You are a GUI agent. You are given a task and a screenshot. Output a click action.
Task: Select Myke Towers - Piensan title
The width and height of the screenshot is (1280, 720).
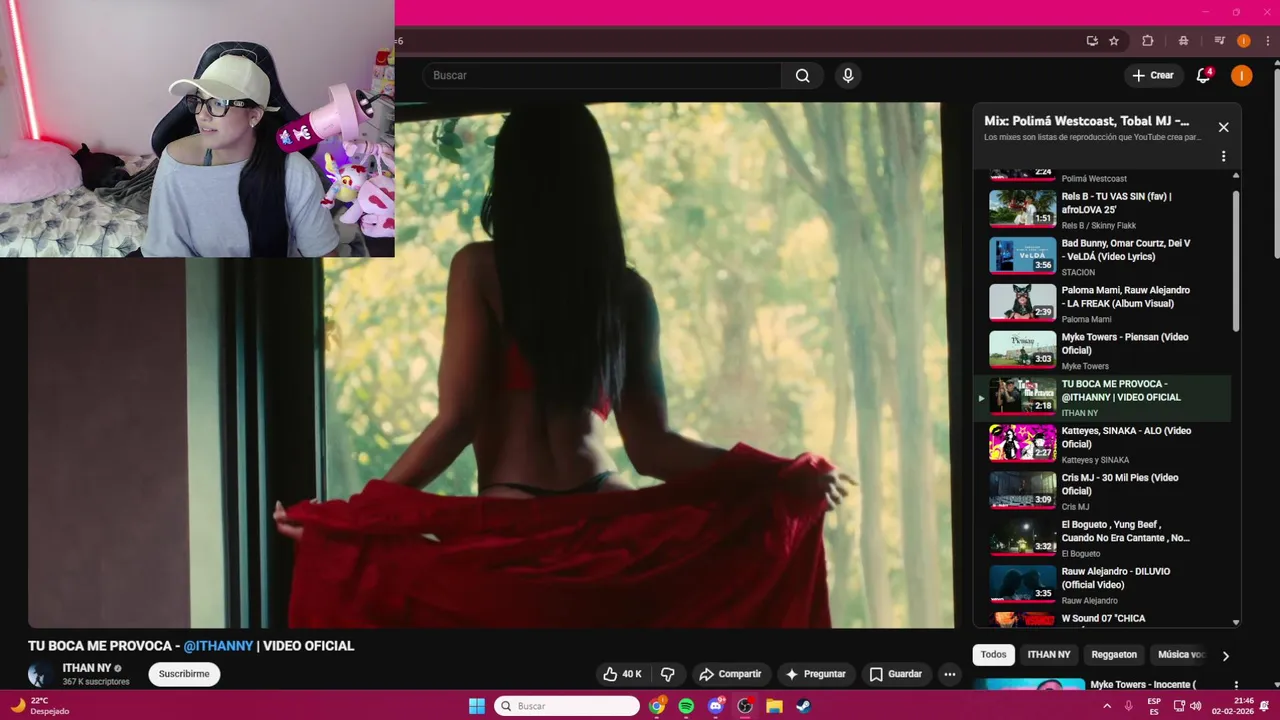click(1124, 344)
